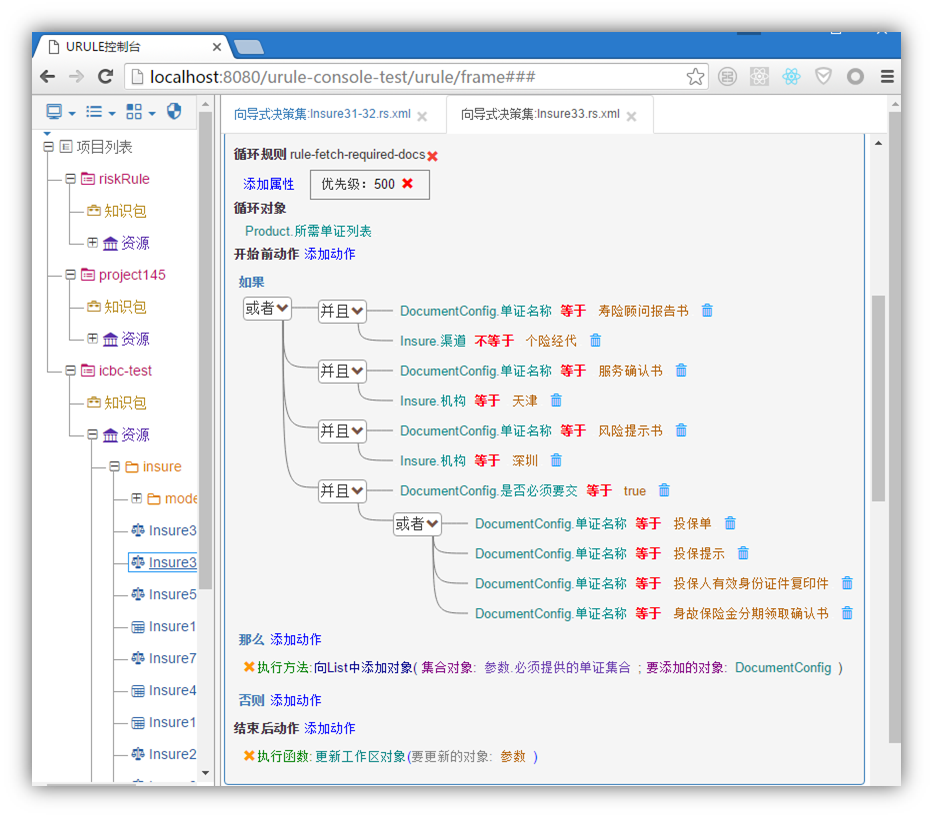The height and width of the screenshot is (818, 933).
Task: Open the monitor icon dropdown in sidebar toolbar
Action: tap(61, 112)
